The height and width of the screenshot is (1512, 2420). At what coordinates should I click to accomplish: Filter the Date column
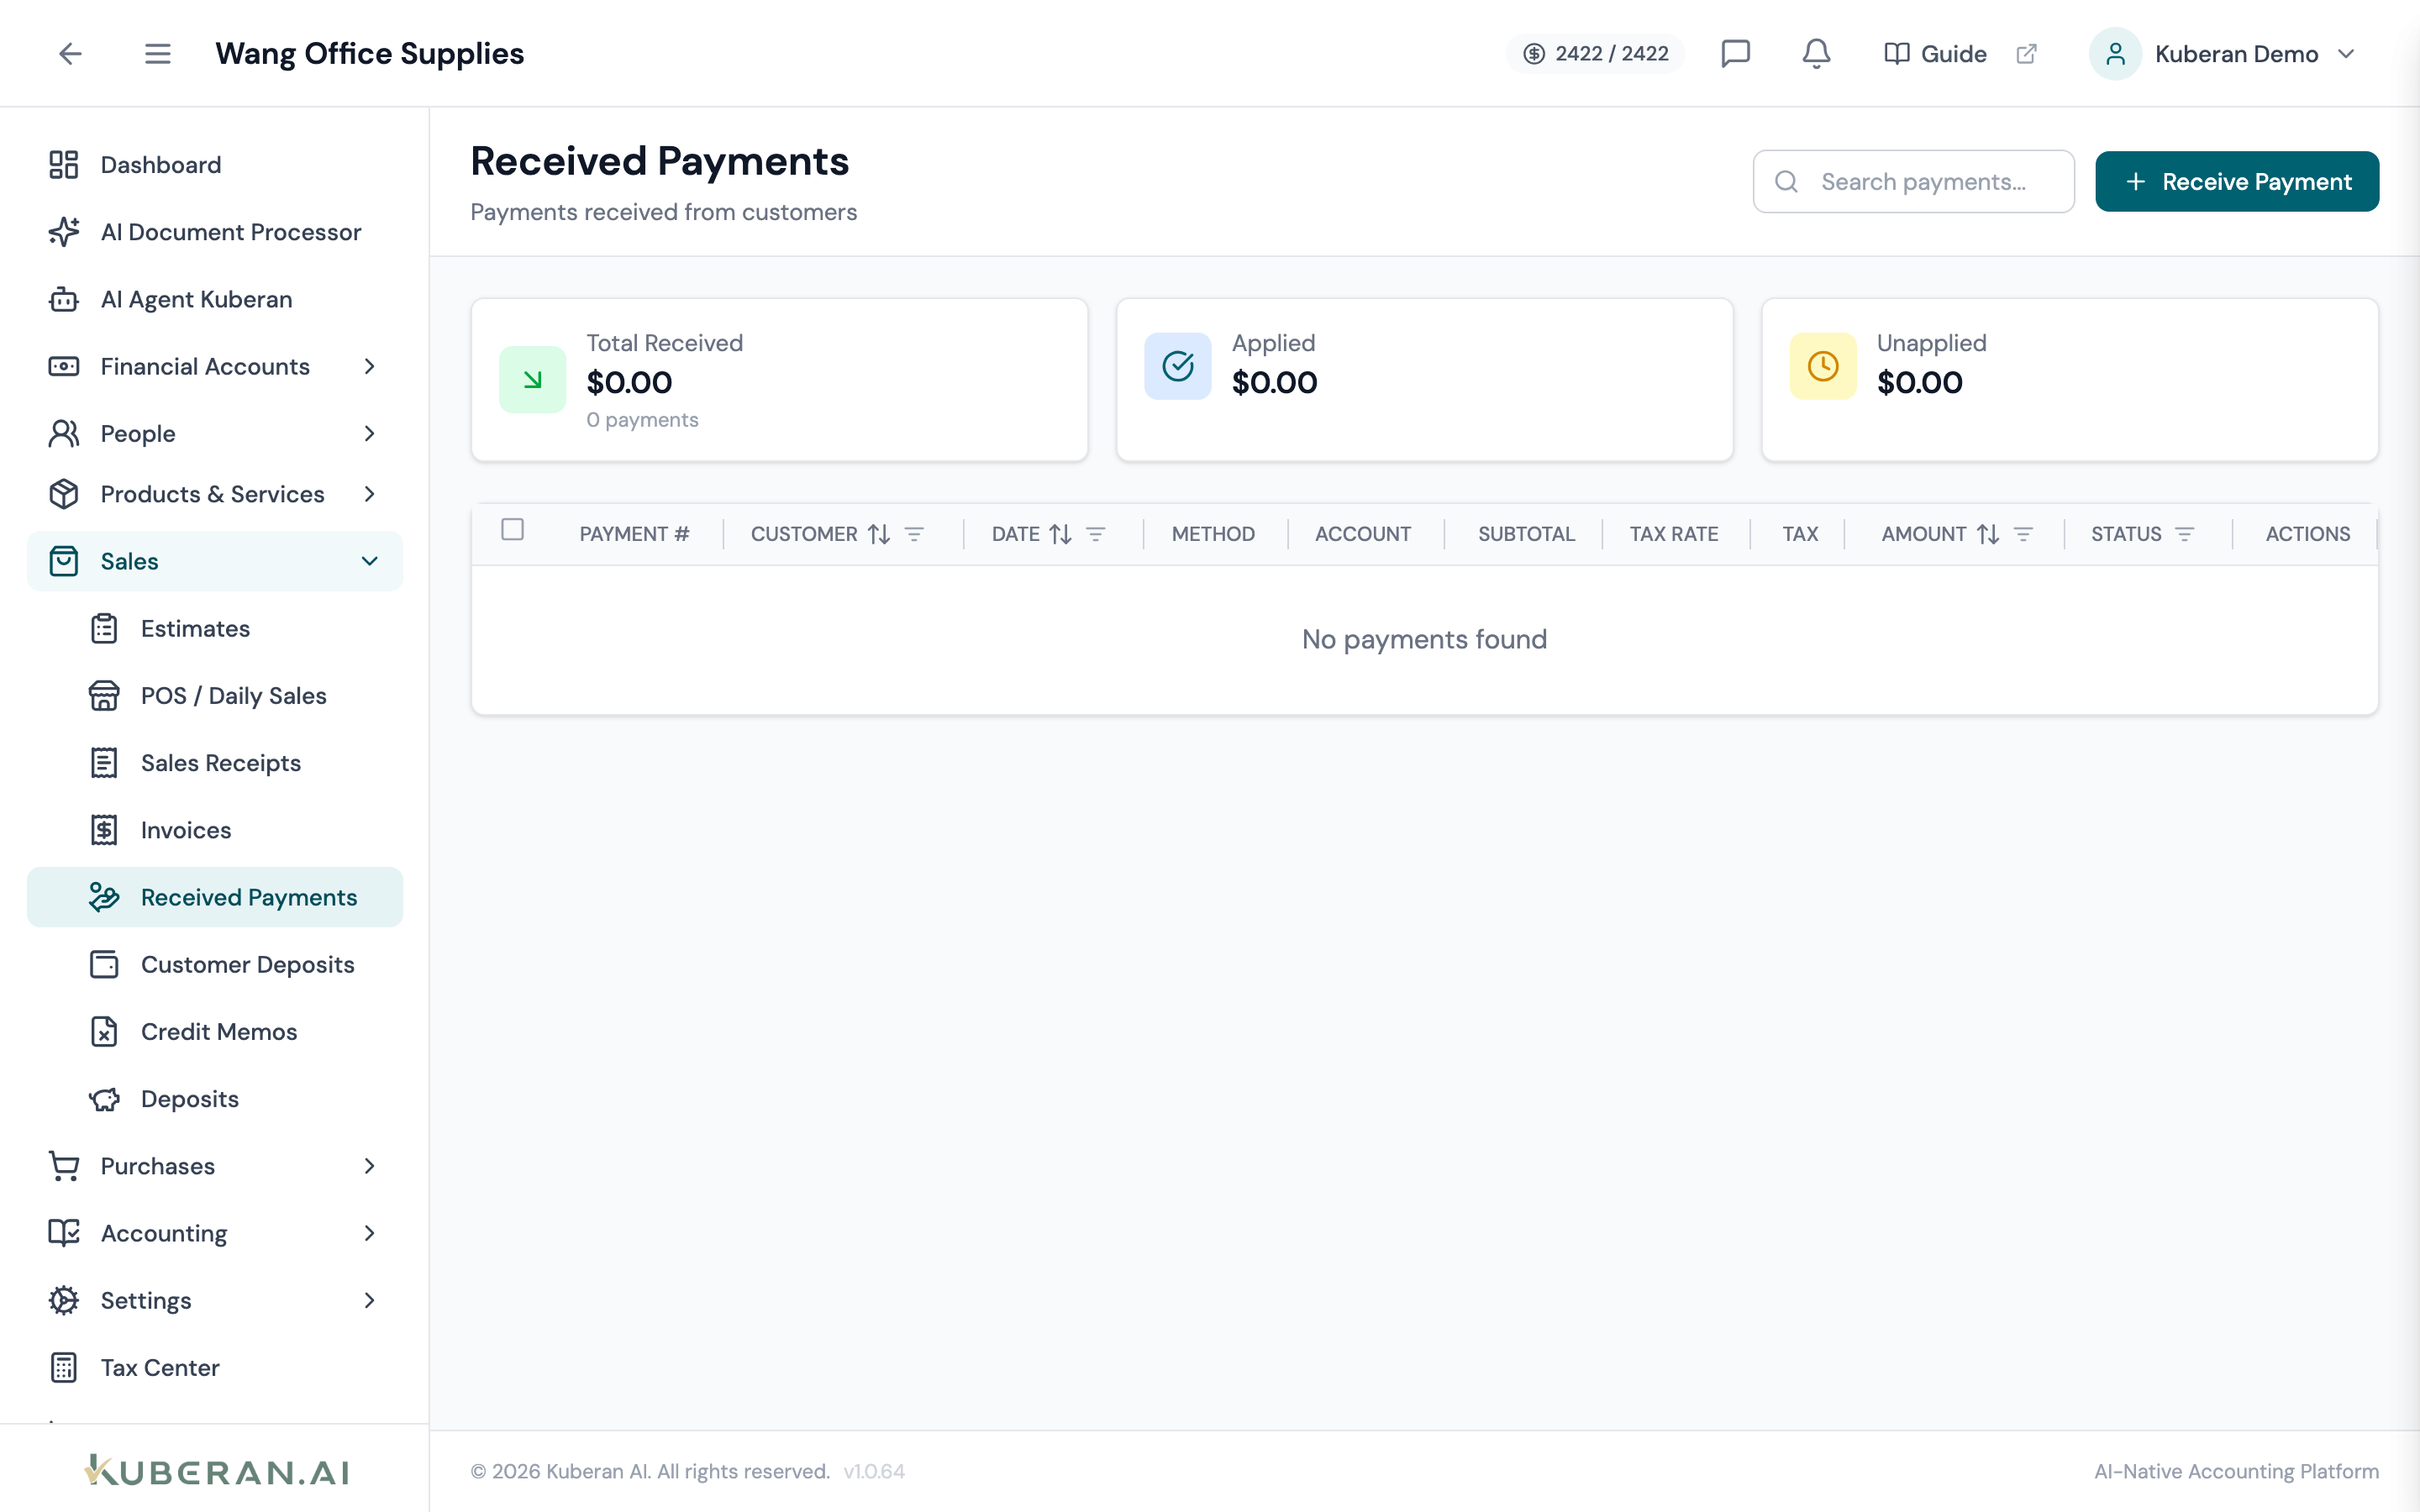point(1096,534)
